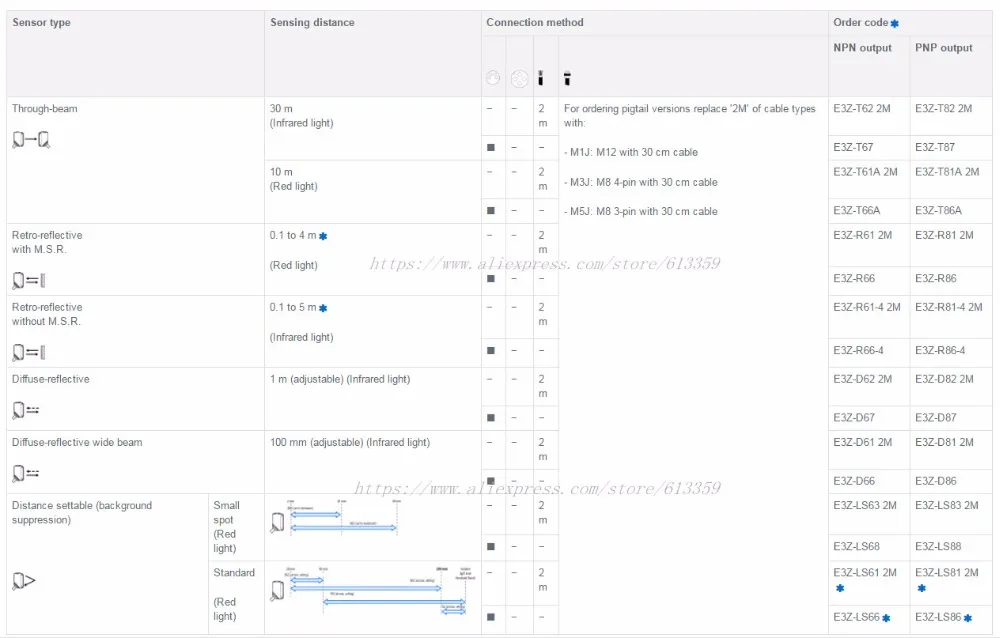Open the Small spot sensing distance diagram
1000x638 pixels.
coord(336,518)
